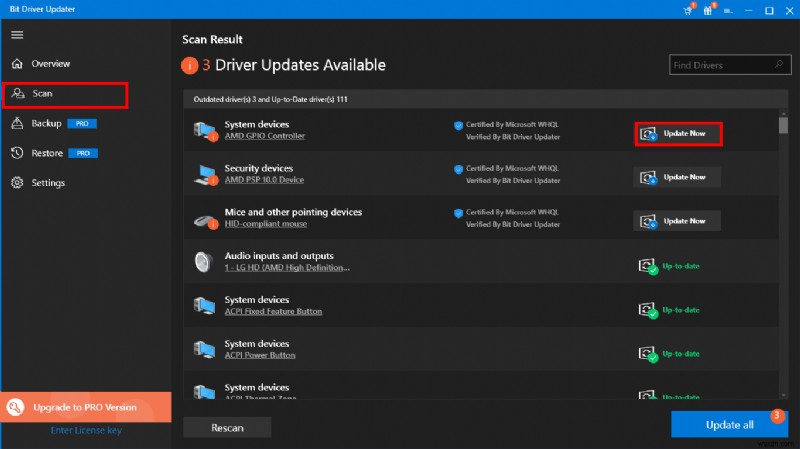Click the Settings gear icon
800x449 pixels.
tap(17, 182)
